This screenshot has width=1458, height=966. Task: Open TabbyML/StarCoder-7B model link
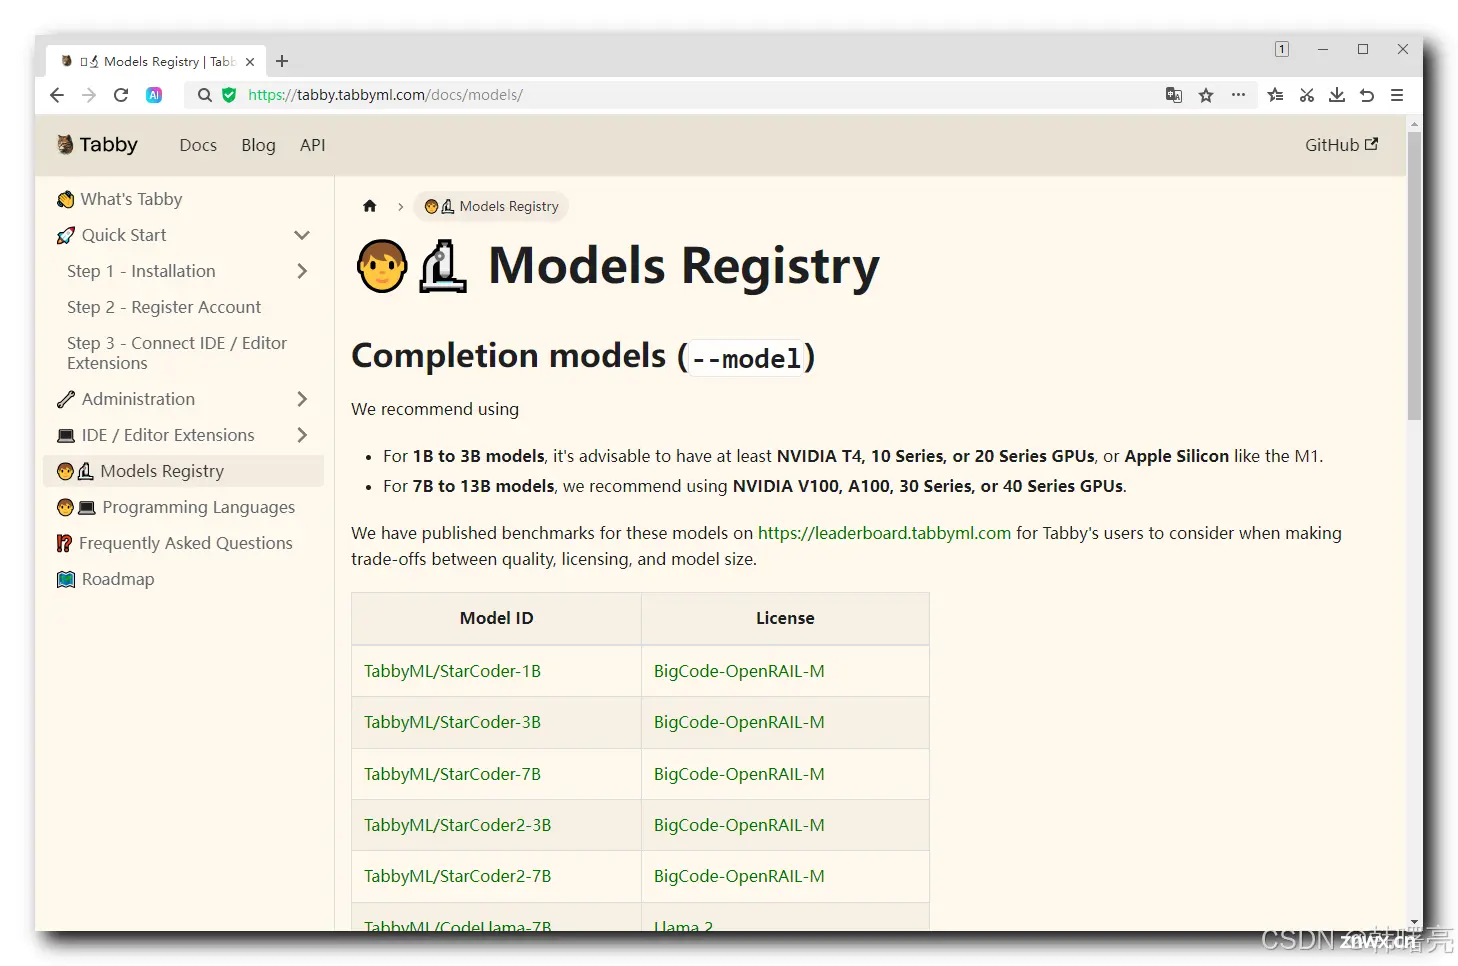tap(452, 774)
